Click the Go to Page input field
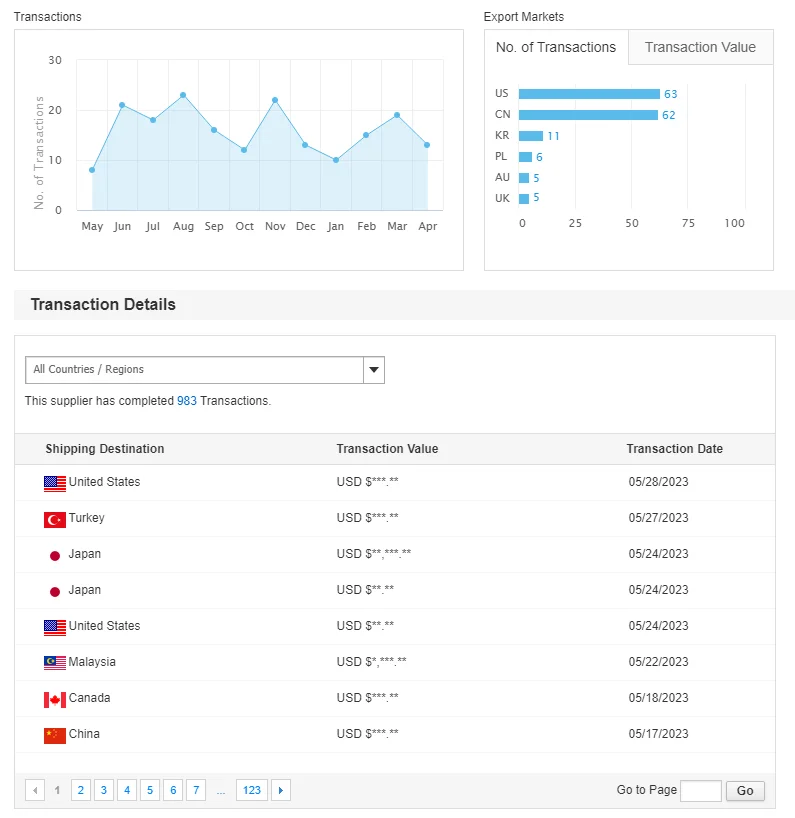This screenshot has width=795, height=818. [700, 791]
